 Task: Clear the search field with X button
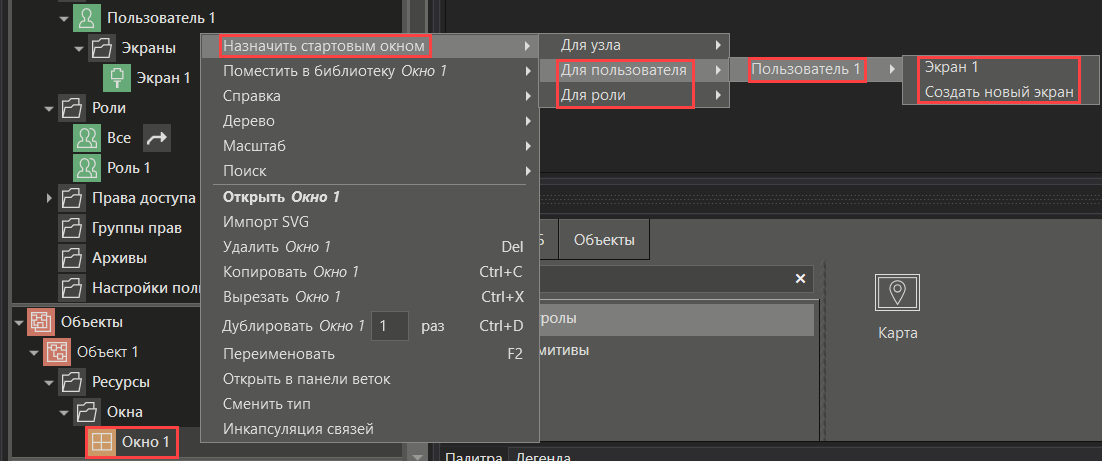point(800,278)
